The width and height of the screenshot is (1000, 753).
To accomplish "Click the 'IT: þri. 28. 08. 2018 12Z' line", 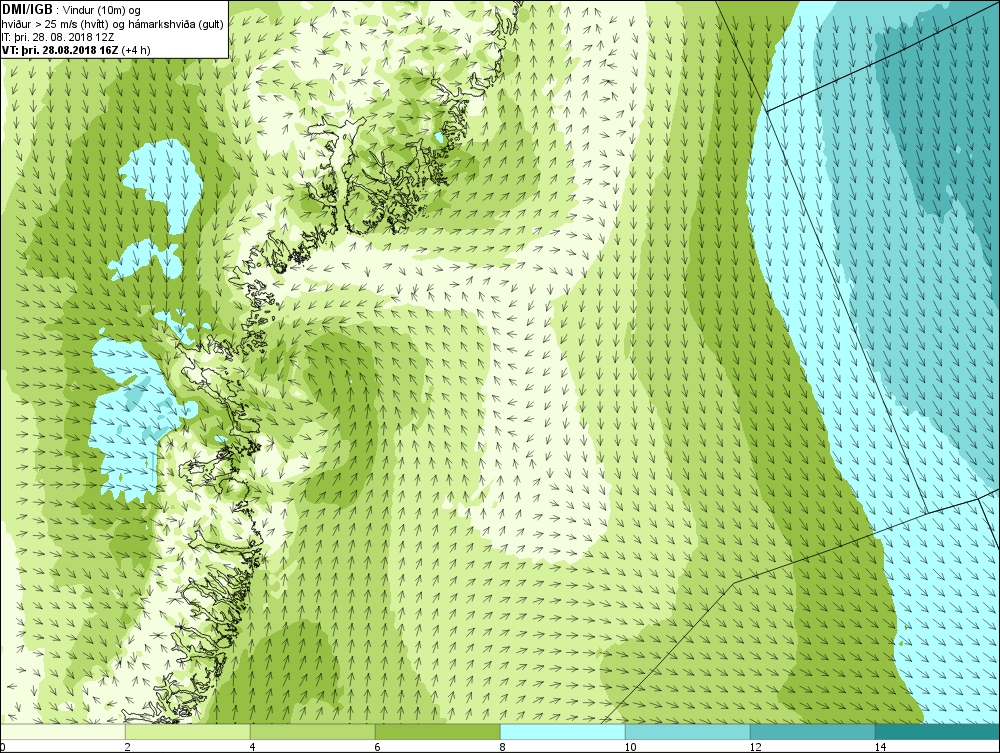I will pyautogui.click(x=58, y=36).
